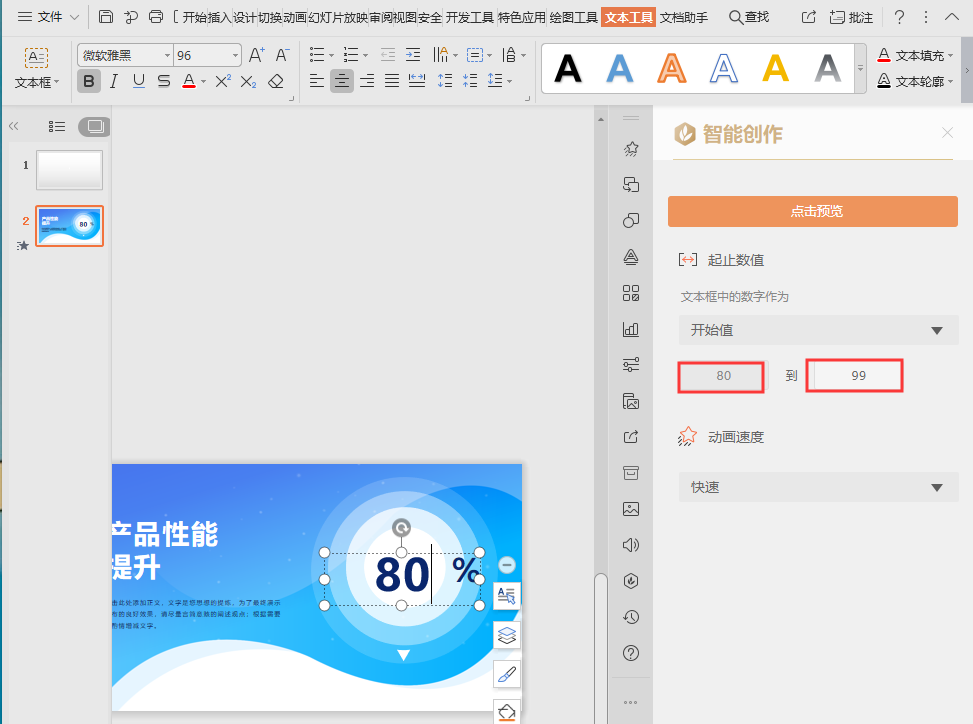Switch to 绘图工具 ribbon tab
The width and height of the screenshot is (973, 724).
573,17
